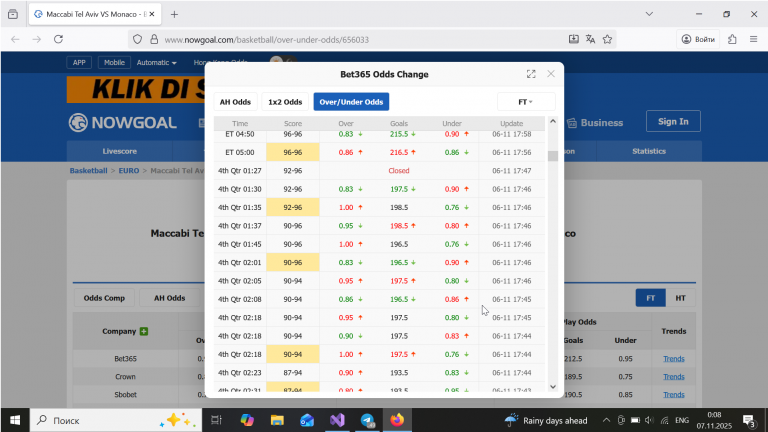Screen dimensions: 768x432
Task: Click highlighted 96-96 score at ET 05:00
Action: 293,152
